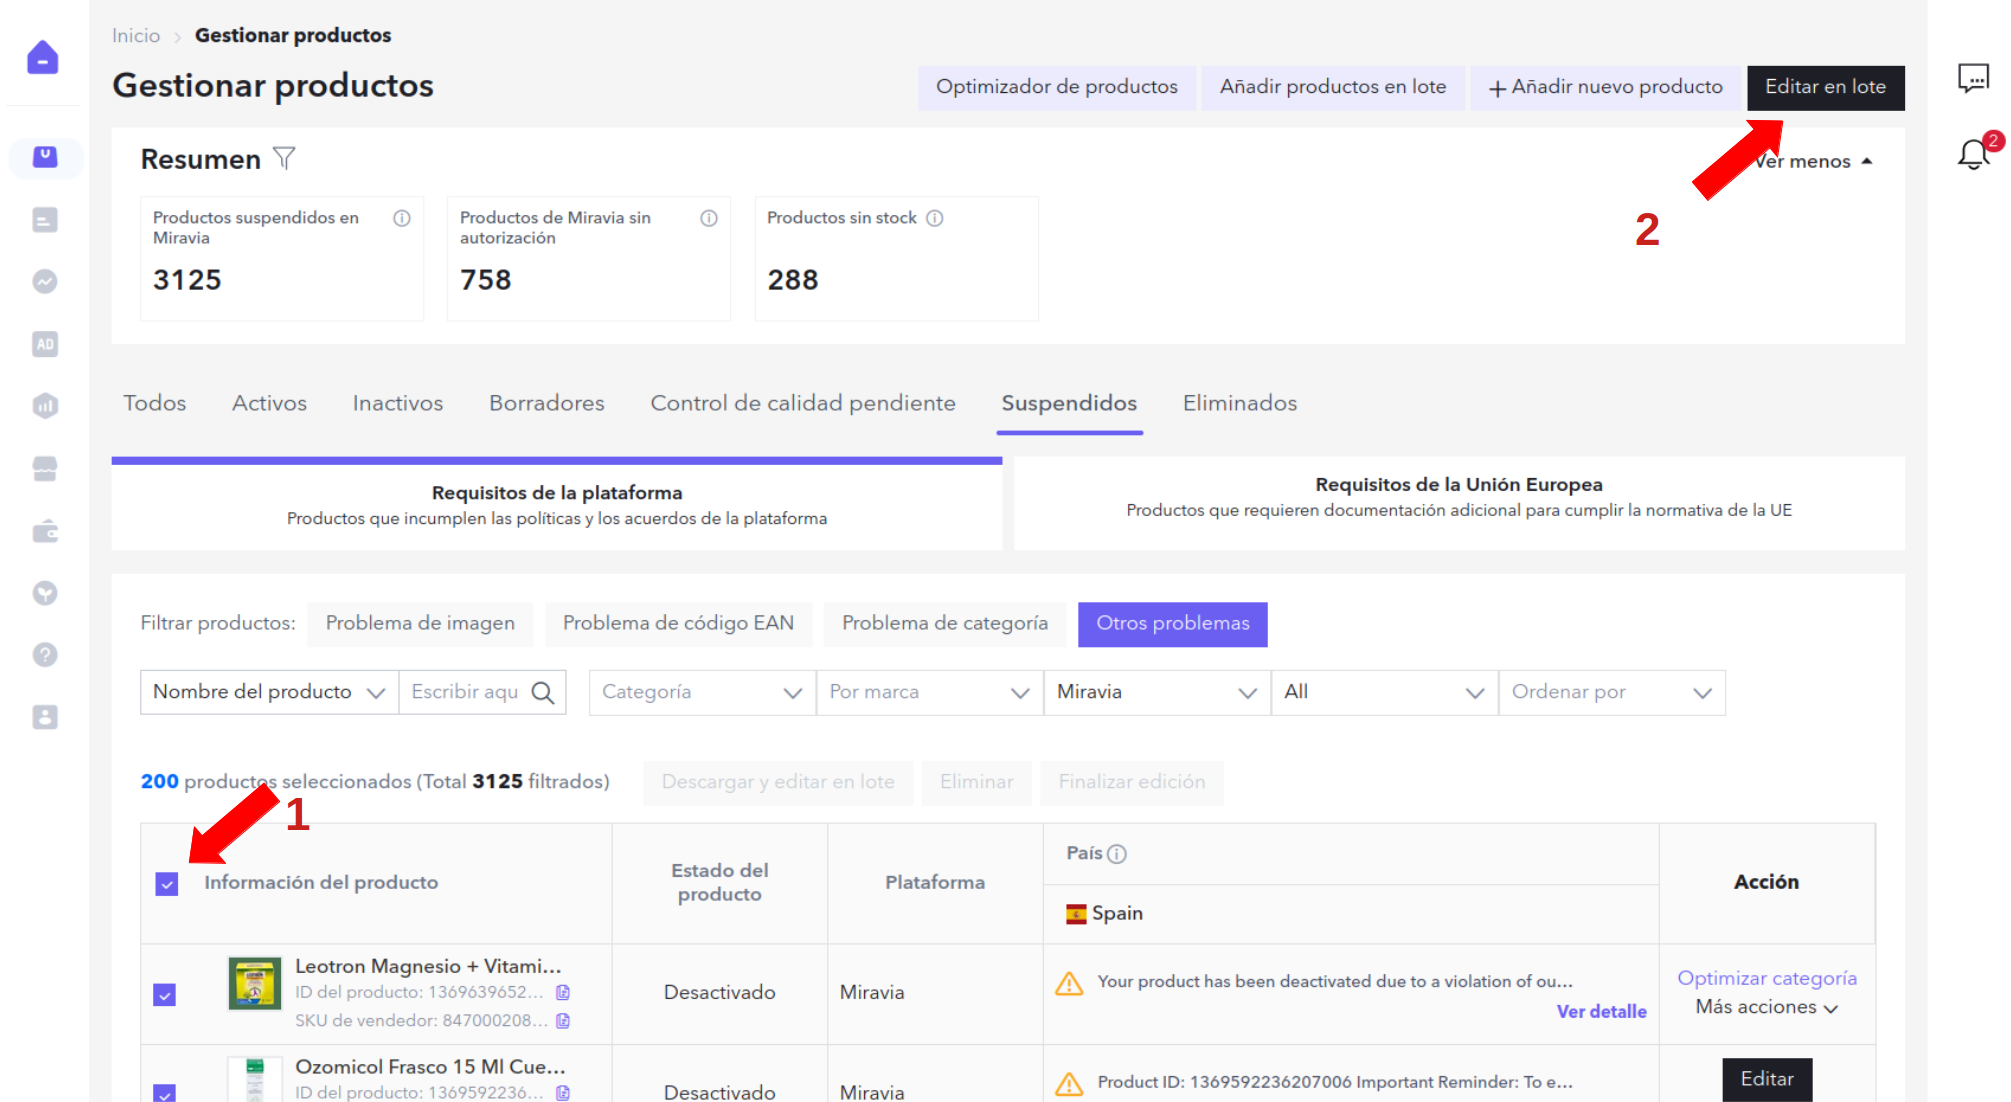Open the Ordenar por dropdown
Screen dimensions: 2011x1102
(x=1612, y=692)
